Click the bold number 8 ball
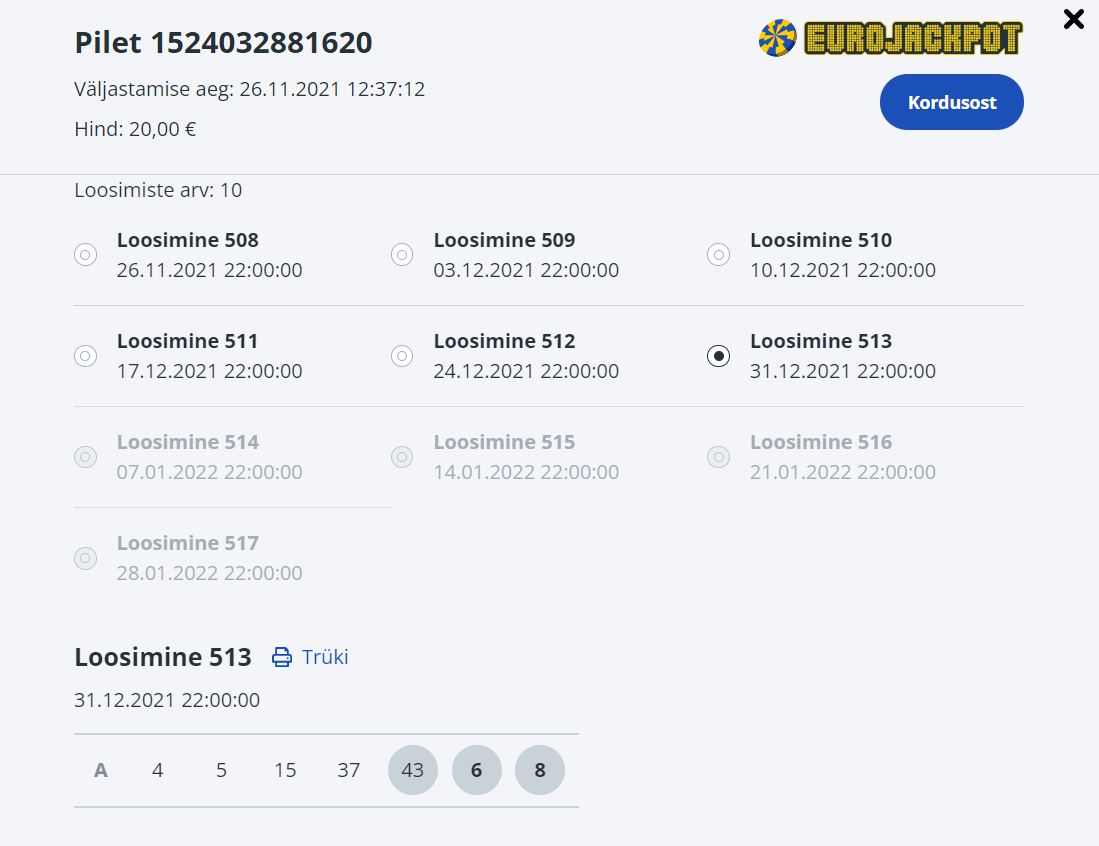Viewport: 1099px width, 846px height. 540,770
